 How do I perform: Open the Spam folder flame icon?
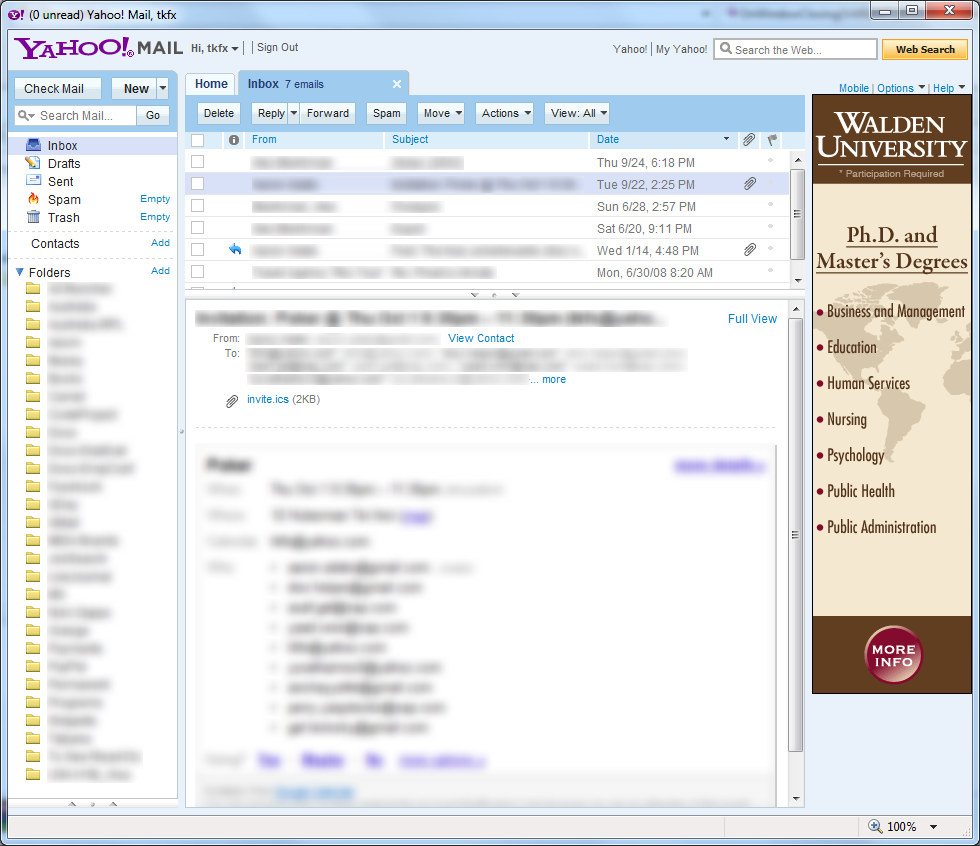pos(33,199)
